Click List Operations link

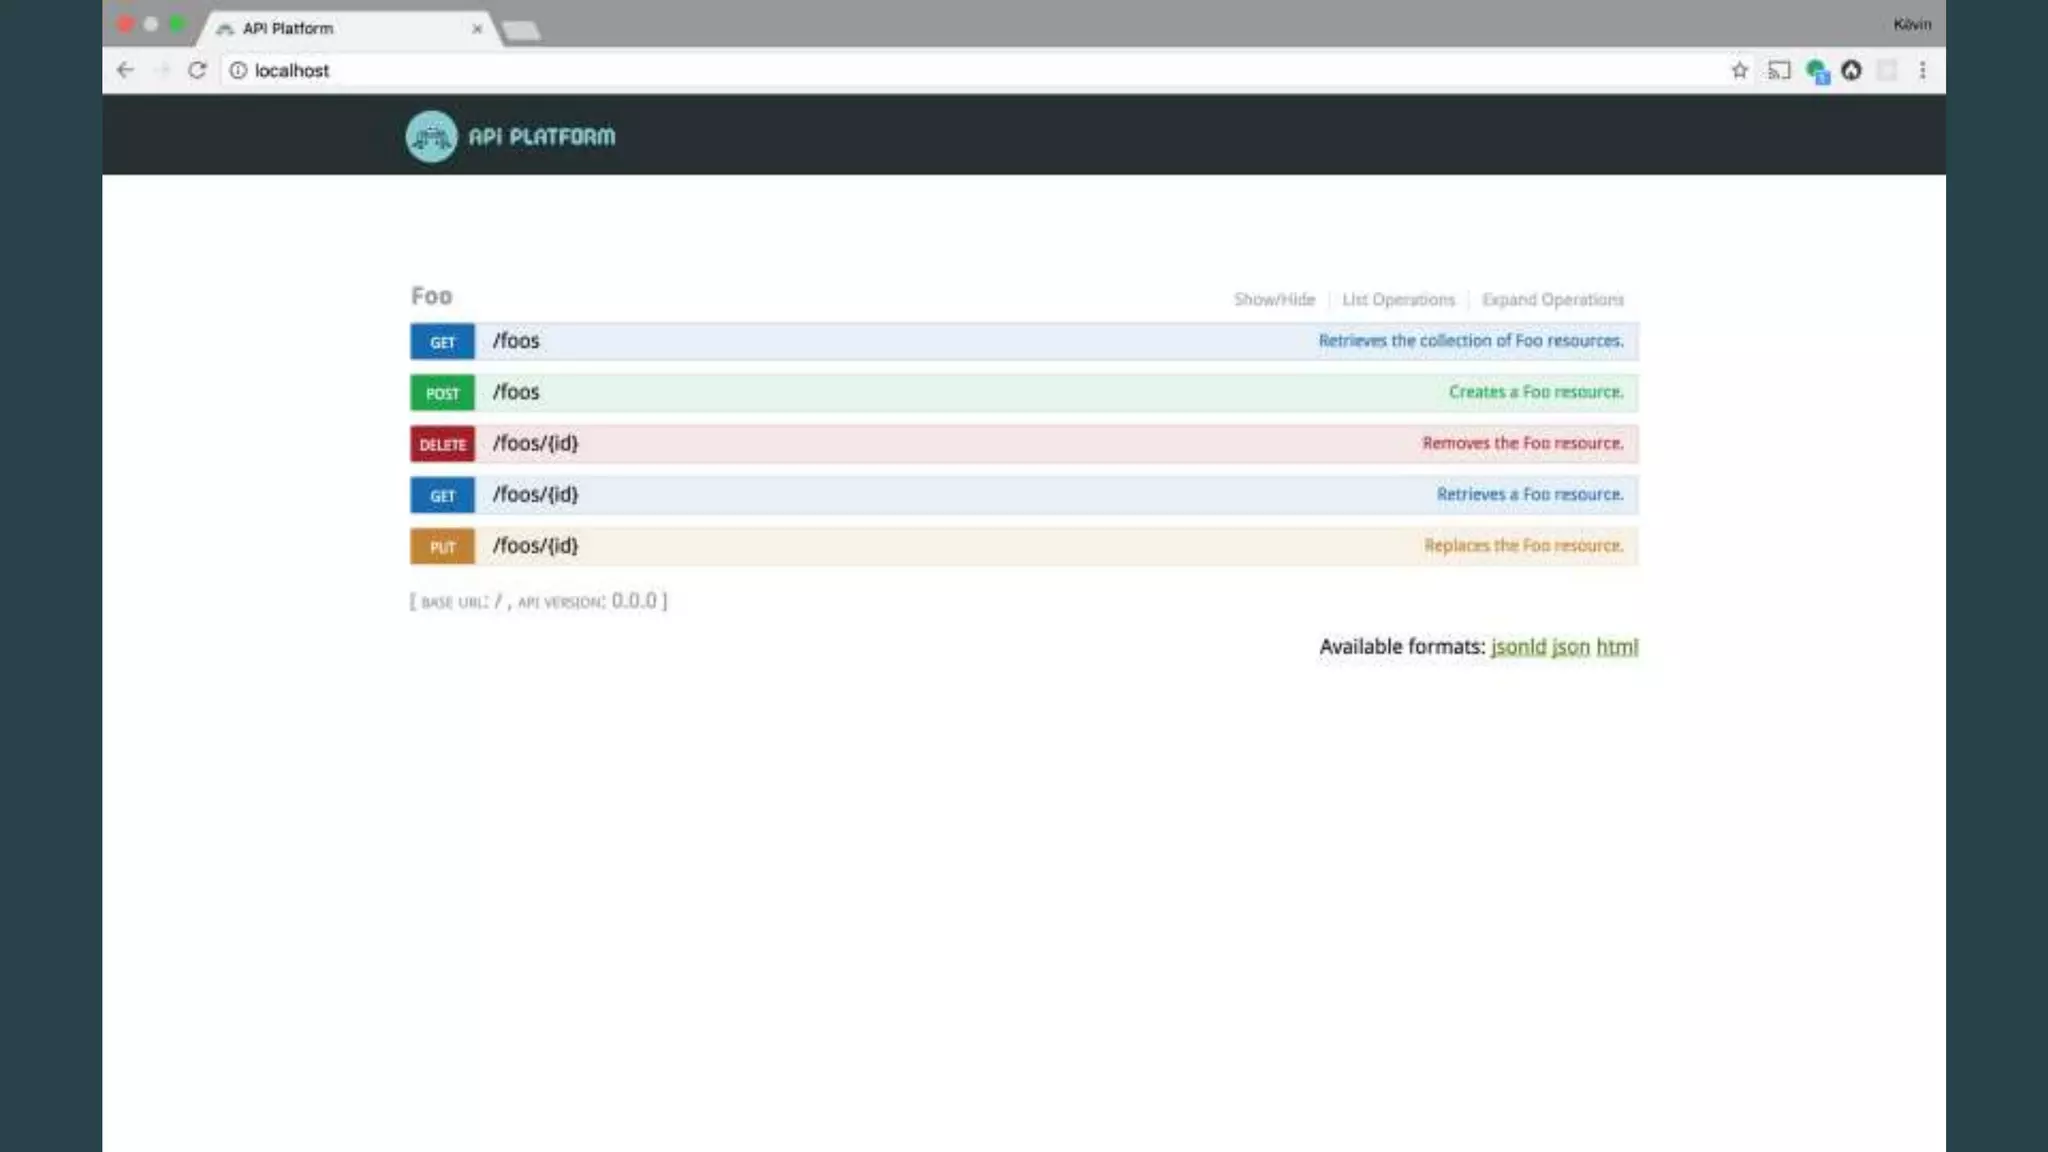click(x=1398, y=299)
